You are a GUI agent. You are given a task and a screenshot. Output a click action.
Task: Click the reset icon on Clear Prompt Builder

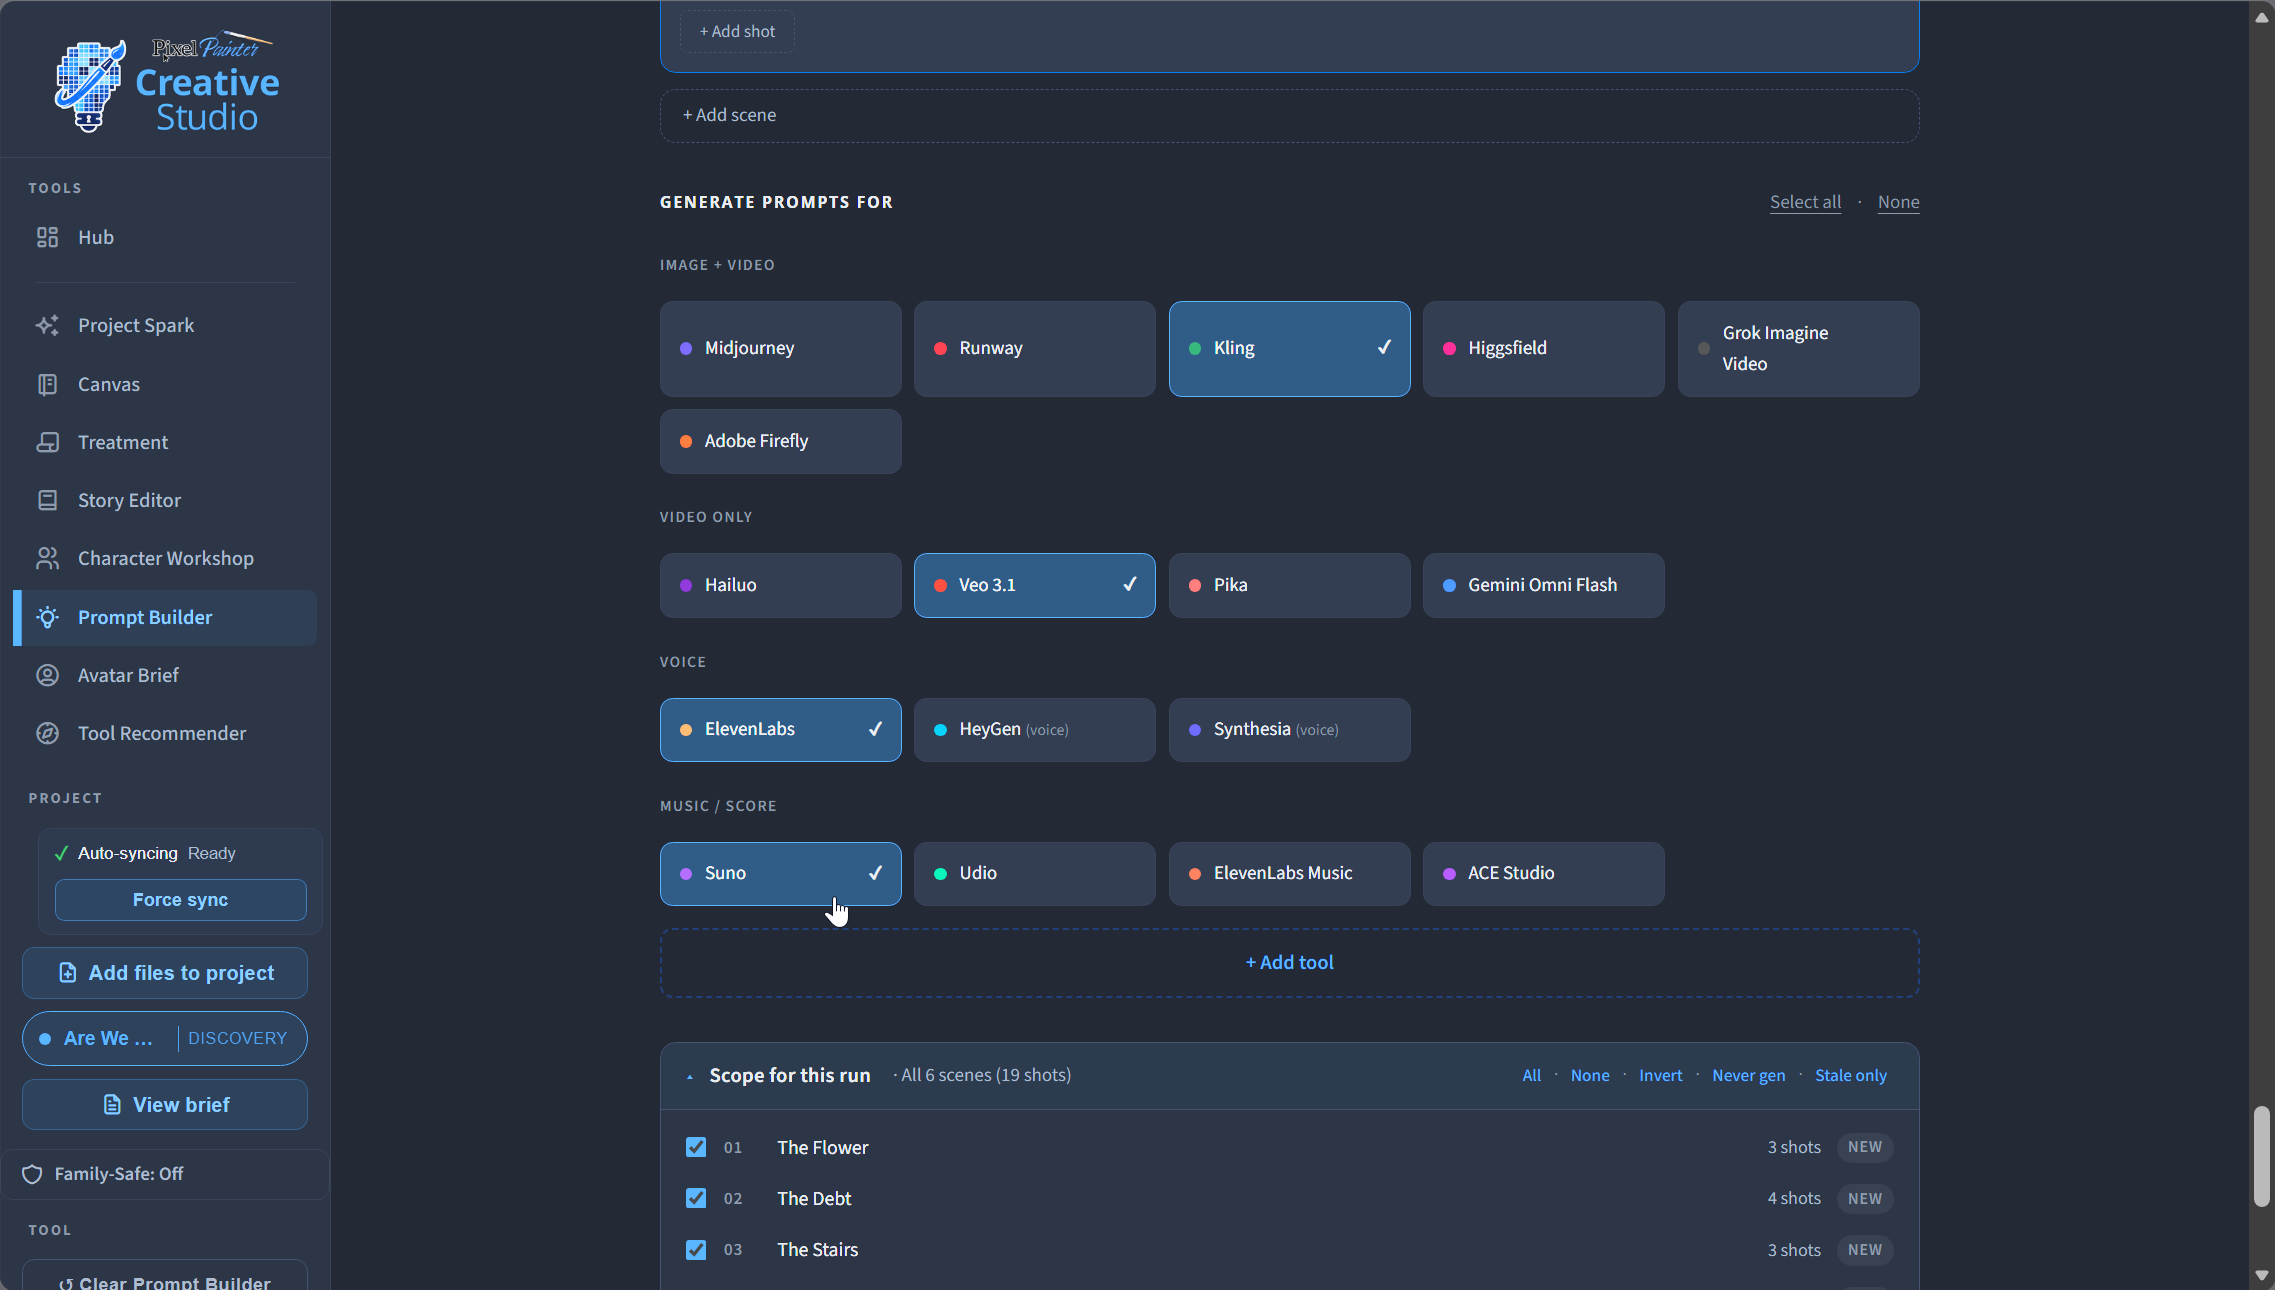[66, 1284]
